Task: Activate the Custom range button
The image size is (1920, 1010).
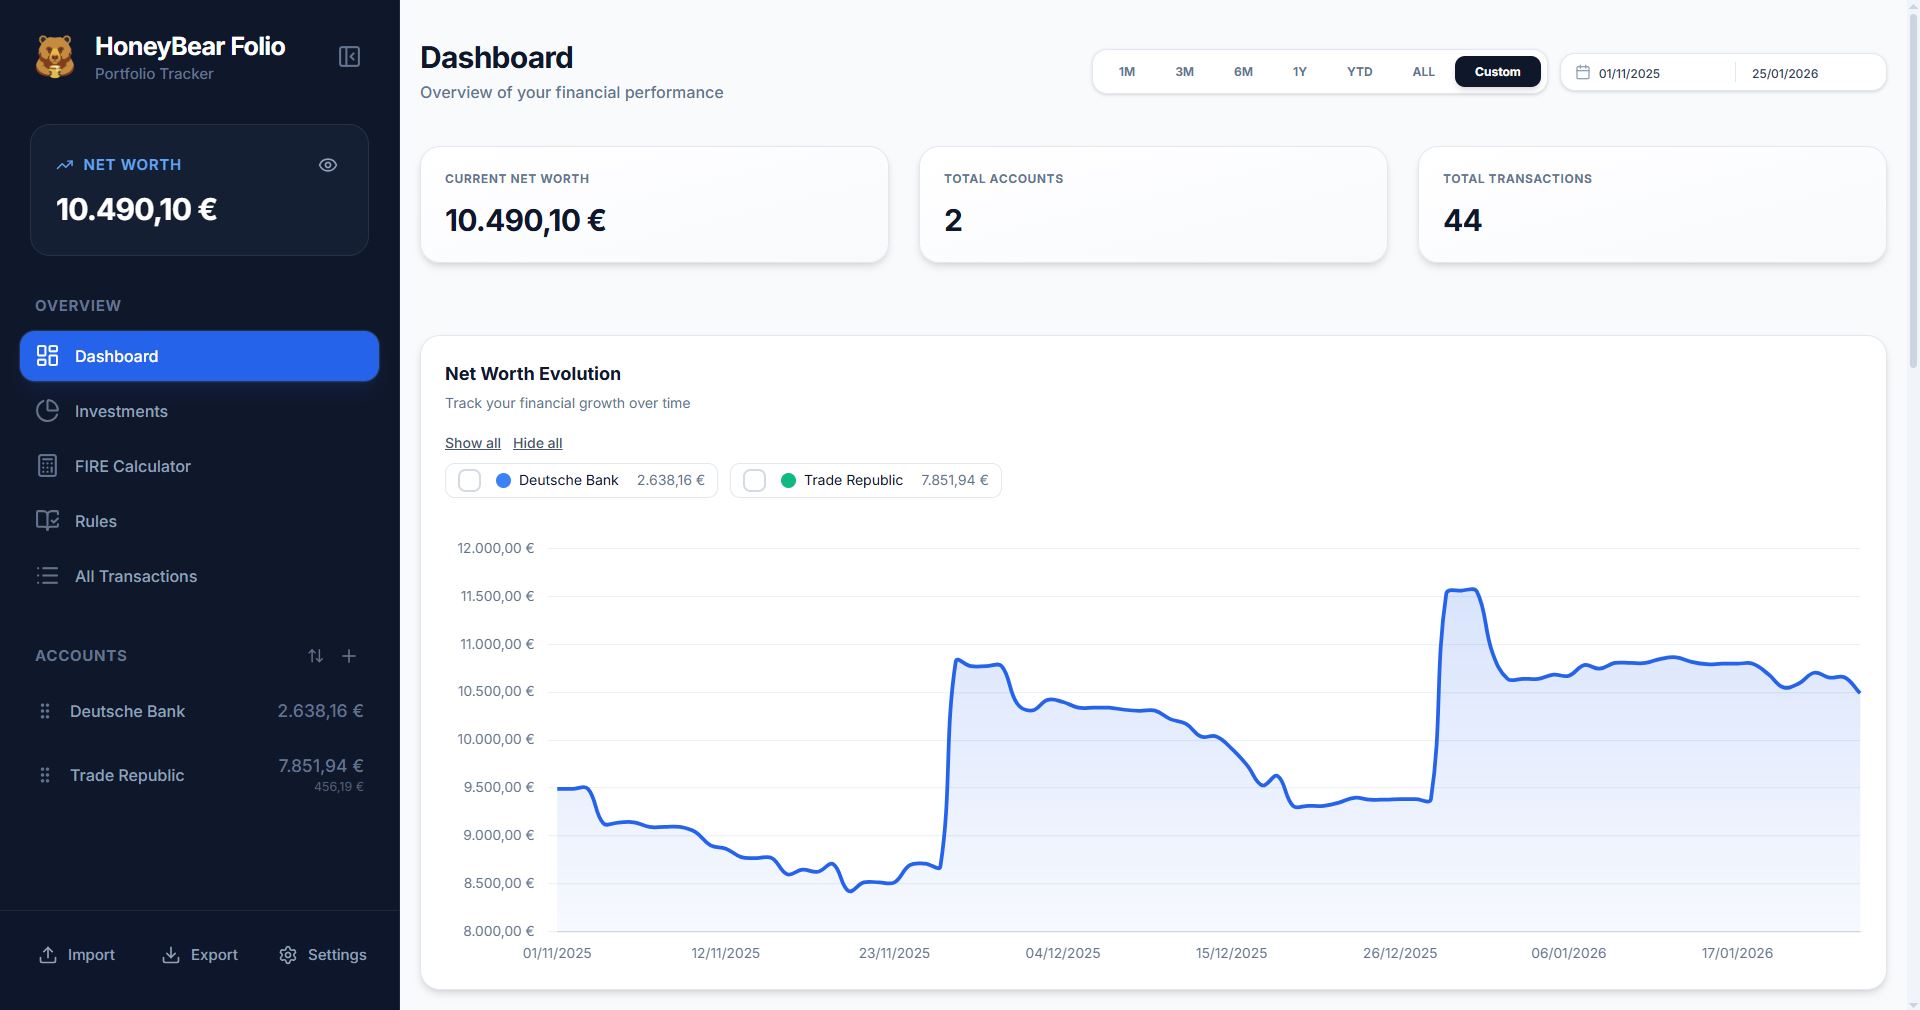Action: 1497,71
